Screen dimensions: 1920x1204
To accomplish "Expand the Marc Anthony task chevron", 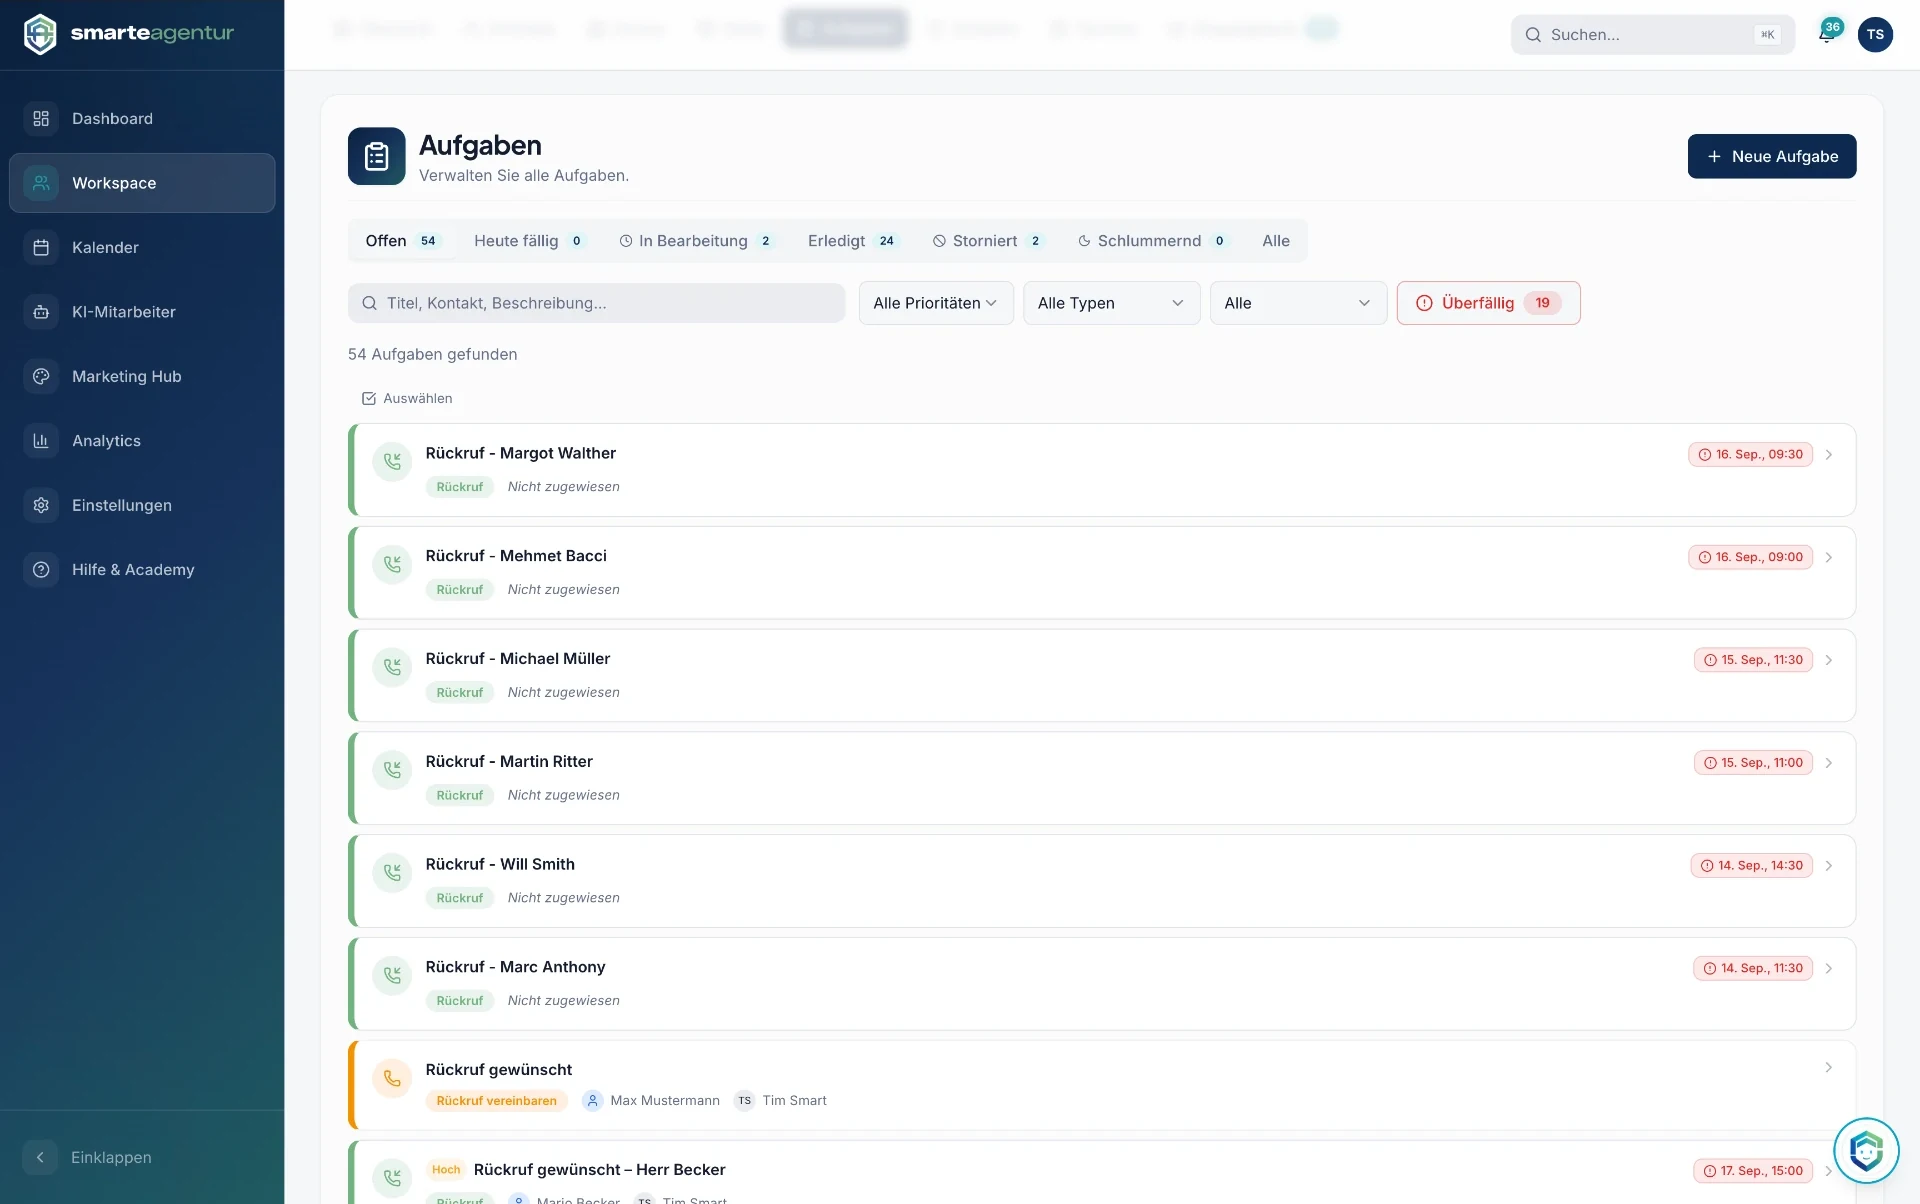I will (x=1828, y=969).
